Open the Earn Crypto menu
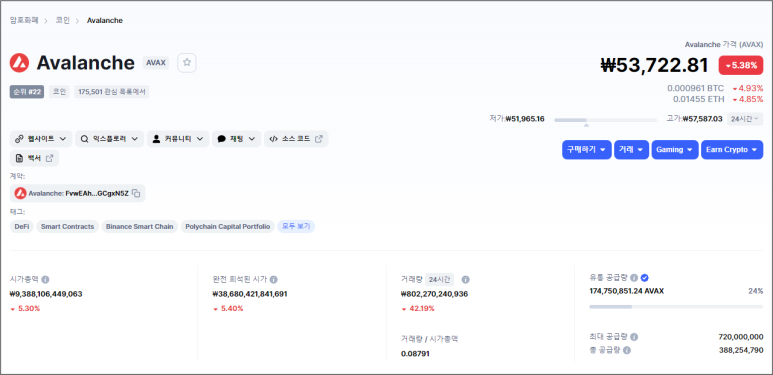 [x=732, y=150]
